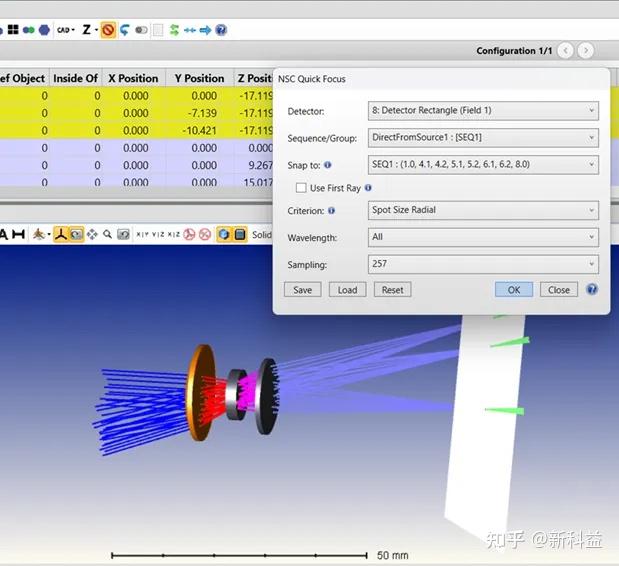The height and width of the screenshot is (566, 619).
Task: Switch to the Y|Z view
Action: point(158,234)
